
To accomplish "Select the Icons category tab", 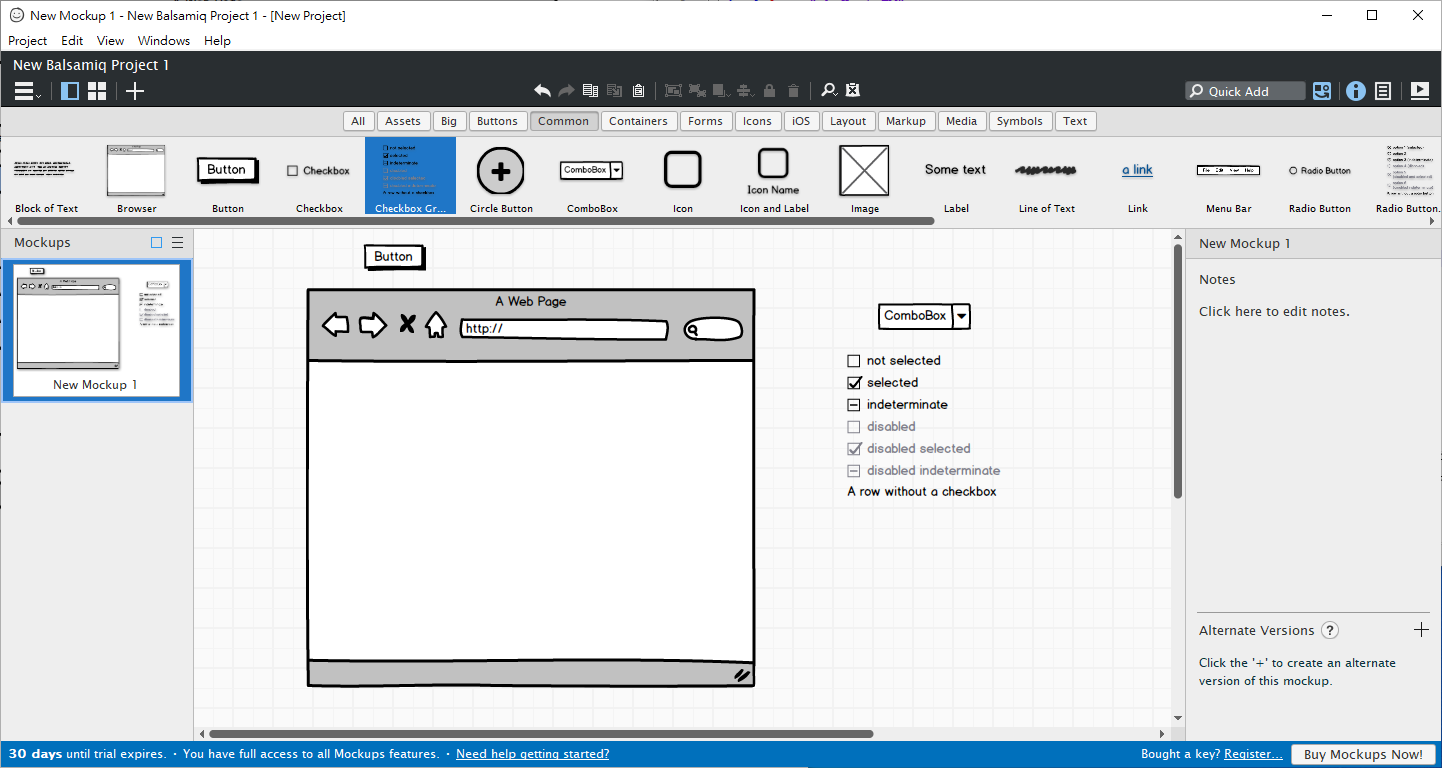I will 757,121.
